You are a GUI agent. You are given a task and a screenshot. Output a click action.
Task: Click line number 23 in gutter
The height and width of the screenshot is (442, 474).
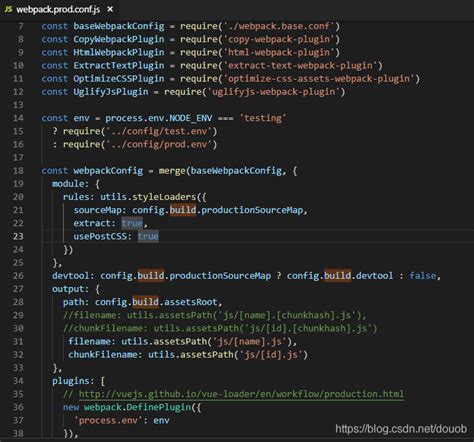pos(18,236)
